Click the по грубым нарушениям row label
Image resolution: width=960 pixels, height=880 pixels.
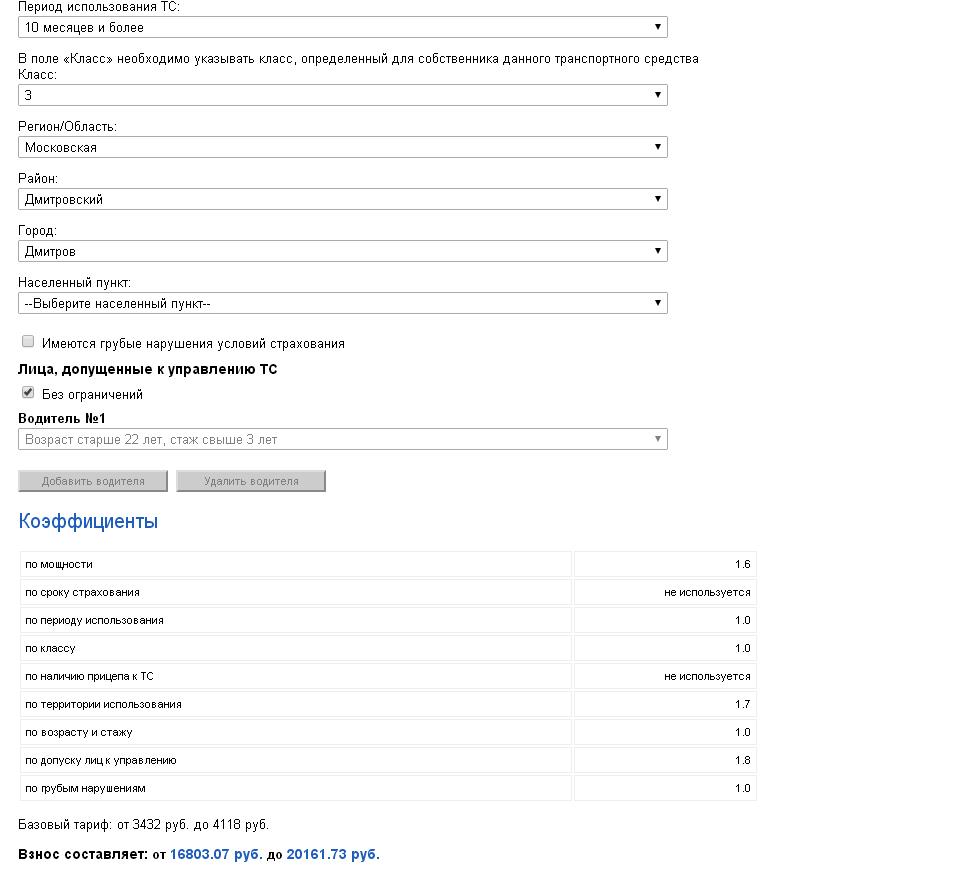[x=85, y=788]
